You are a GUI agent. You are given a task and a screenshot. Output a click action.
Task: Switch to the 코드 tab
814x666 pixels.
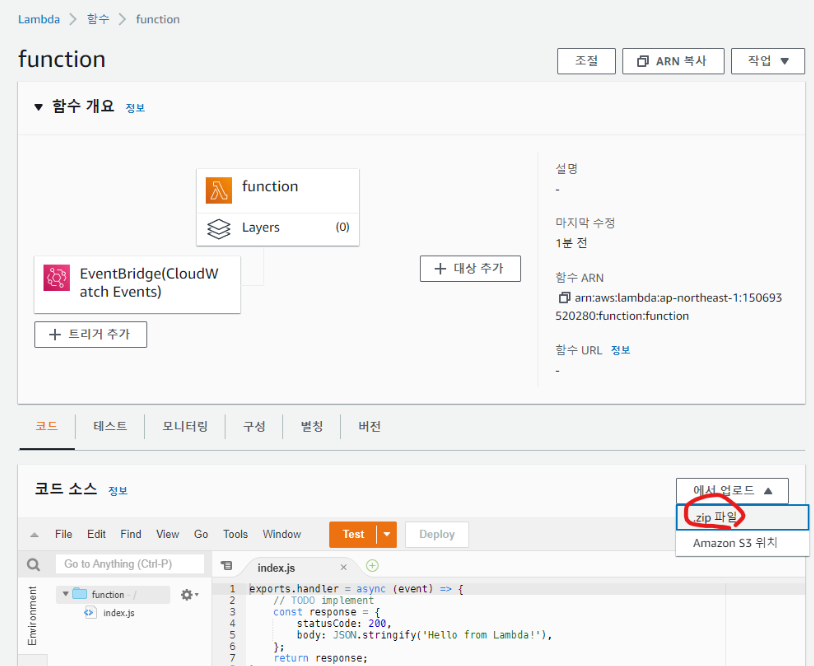(47, 427)
